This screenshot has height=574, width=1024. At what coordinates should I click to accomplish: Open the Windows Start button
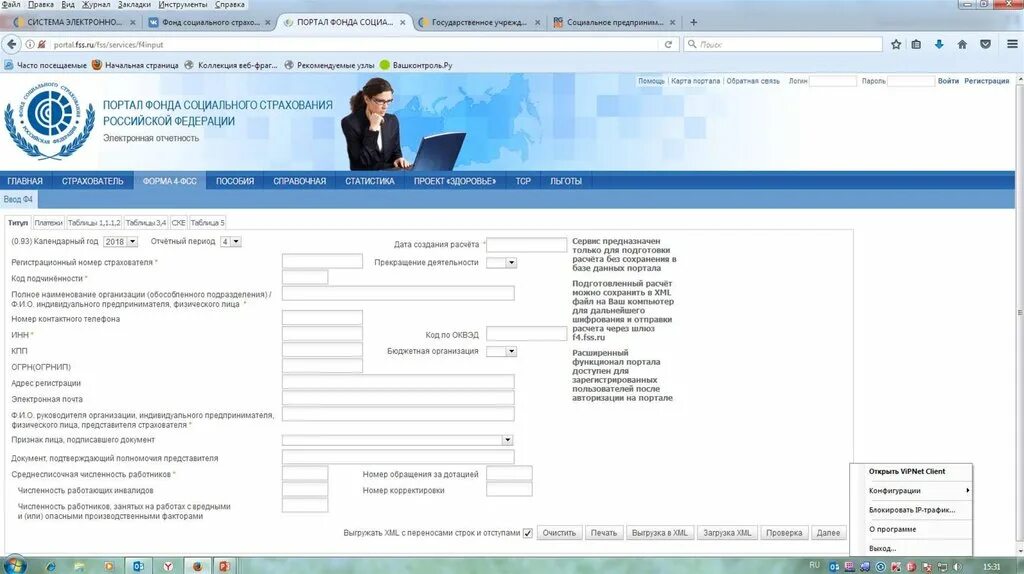[x=14, y=566]
